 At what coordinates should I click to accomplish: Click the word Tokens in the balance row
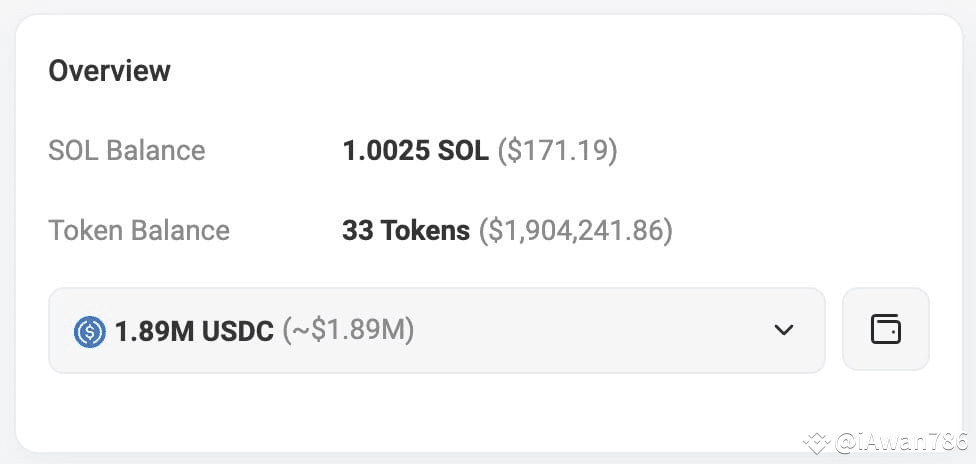click(x=426, y=230)
